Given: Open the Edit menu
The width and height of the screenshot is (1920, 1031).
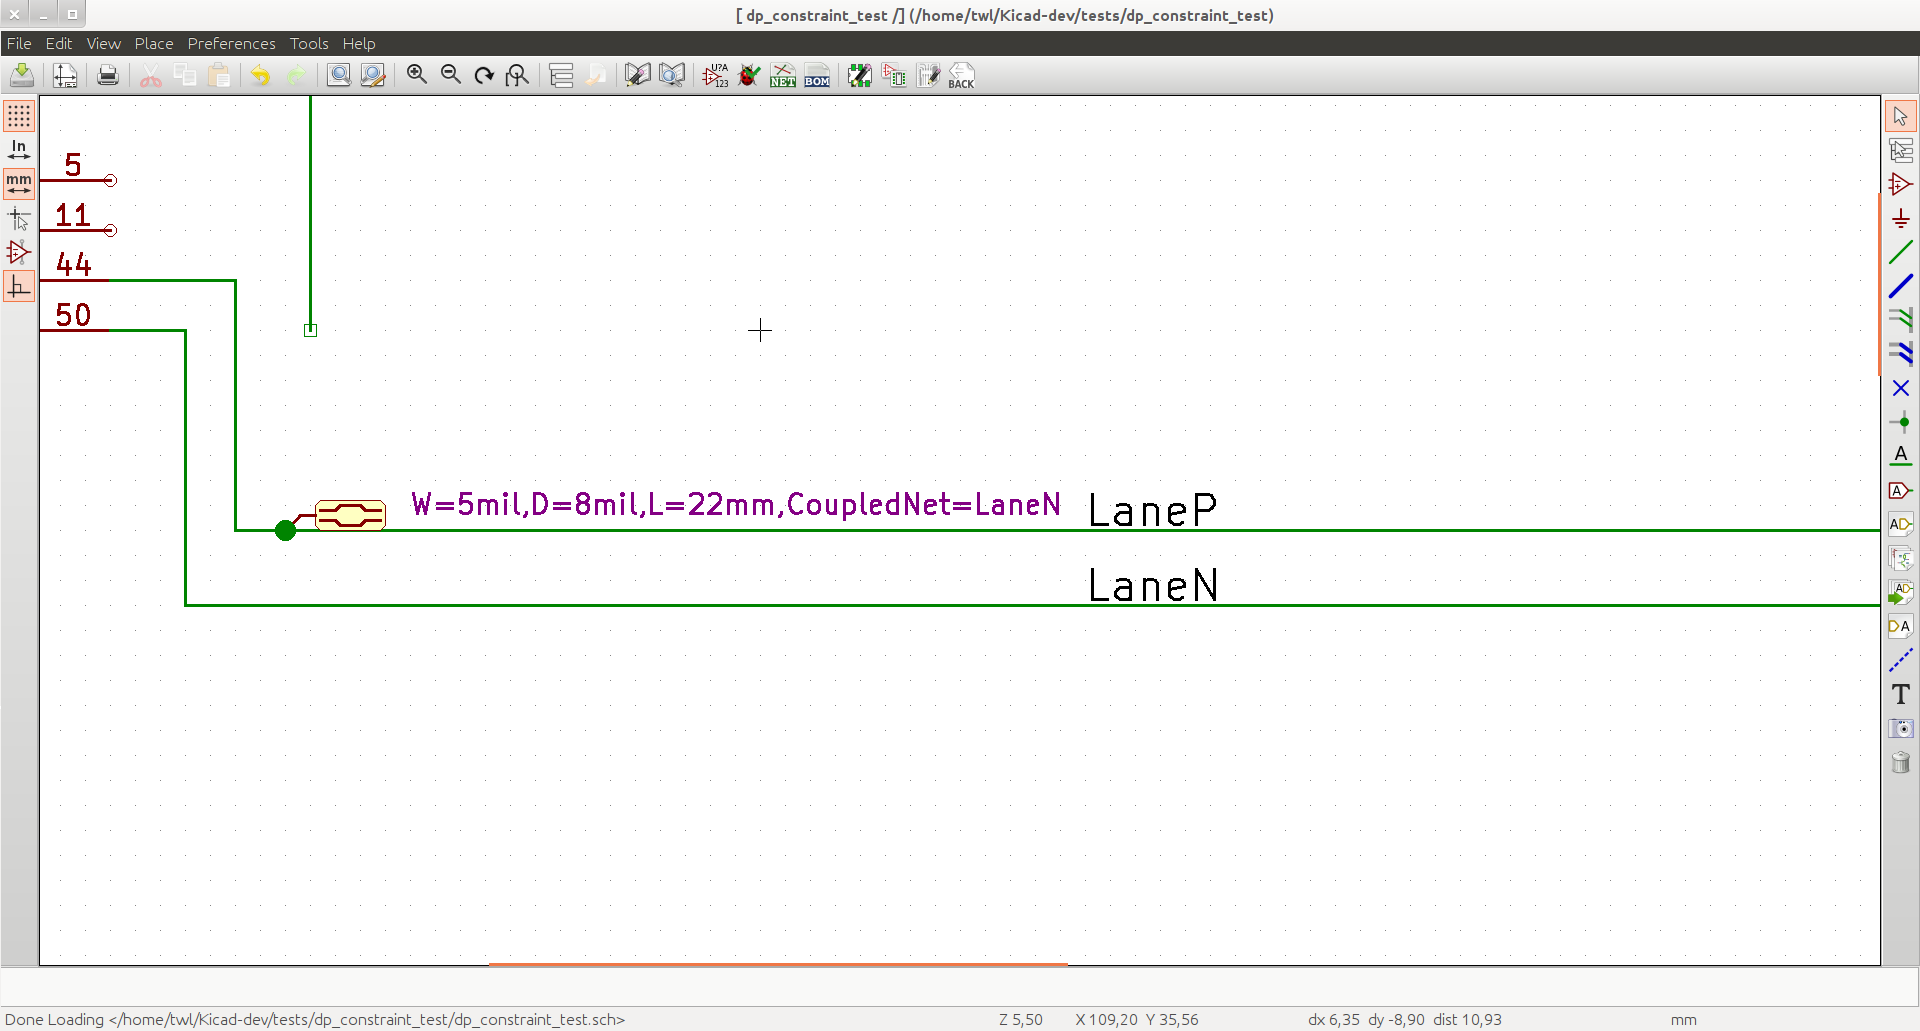Looking at the screenshot, I should (x=59, y=43).
